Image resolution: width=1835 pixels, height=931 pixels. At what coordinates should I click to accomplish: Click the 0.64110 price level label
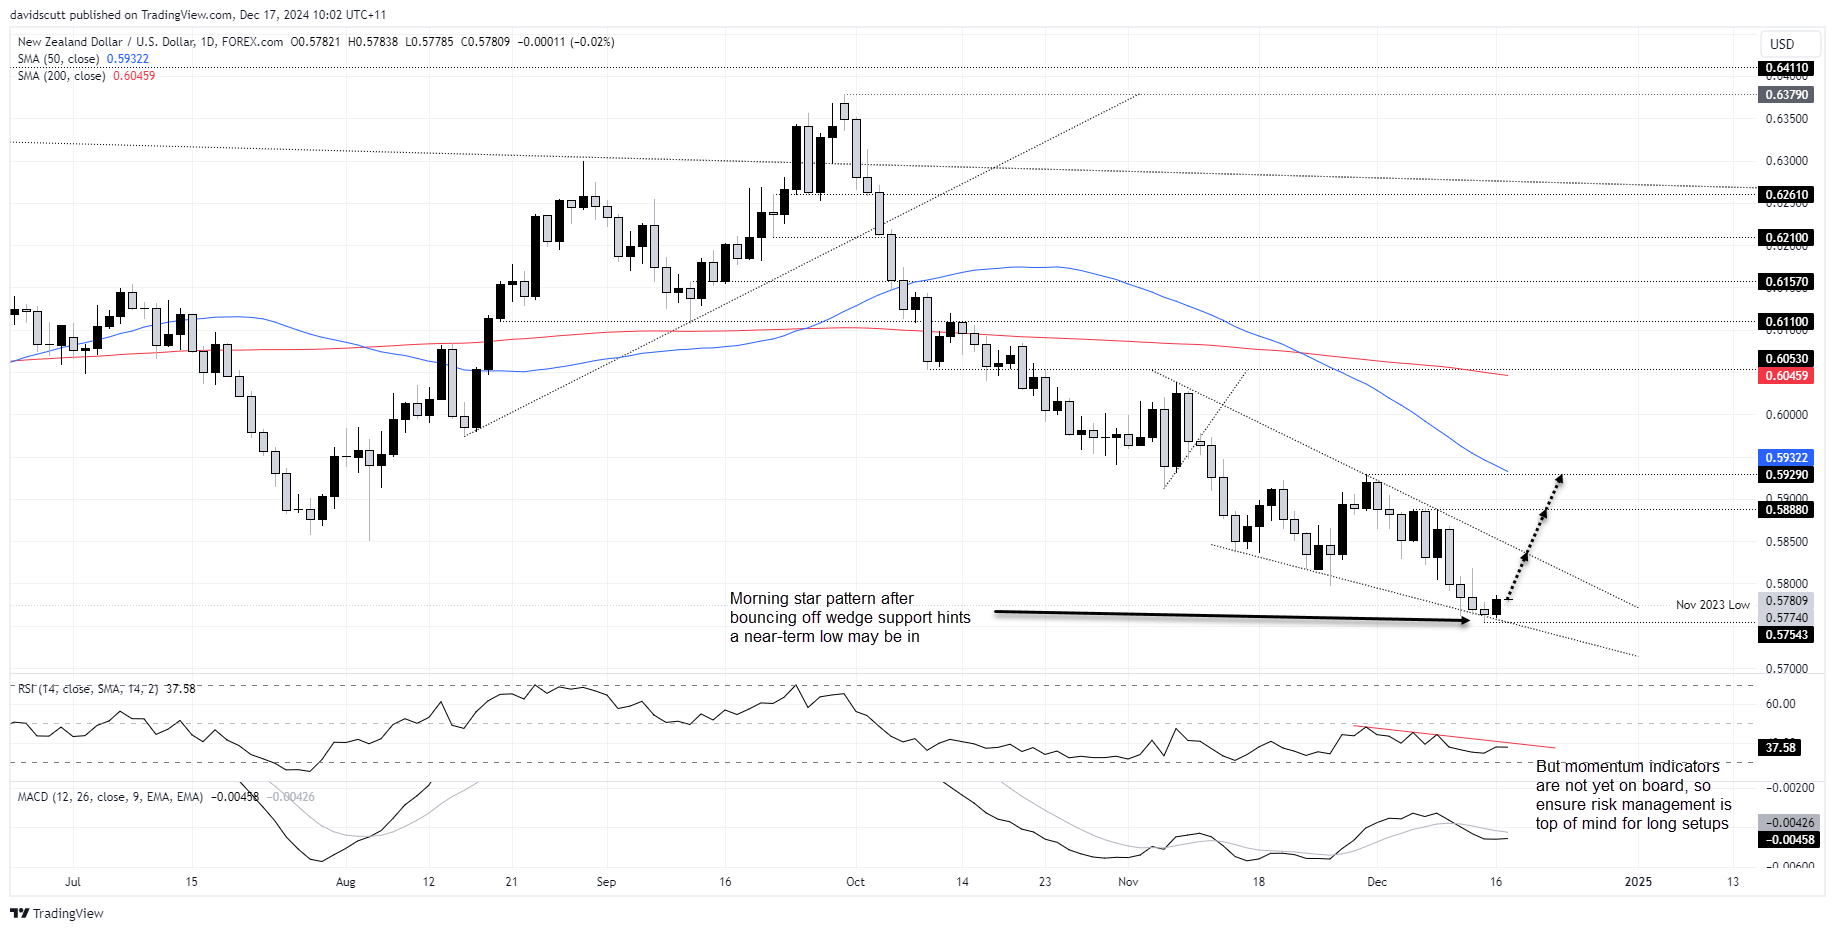pos(1786,68)
